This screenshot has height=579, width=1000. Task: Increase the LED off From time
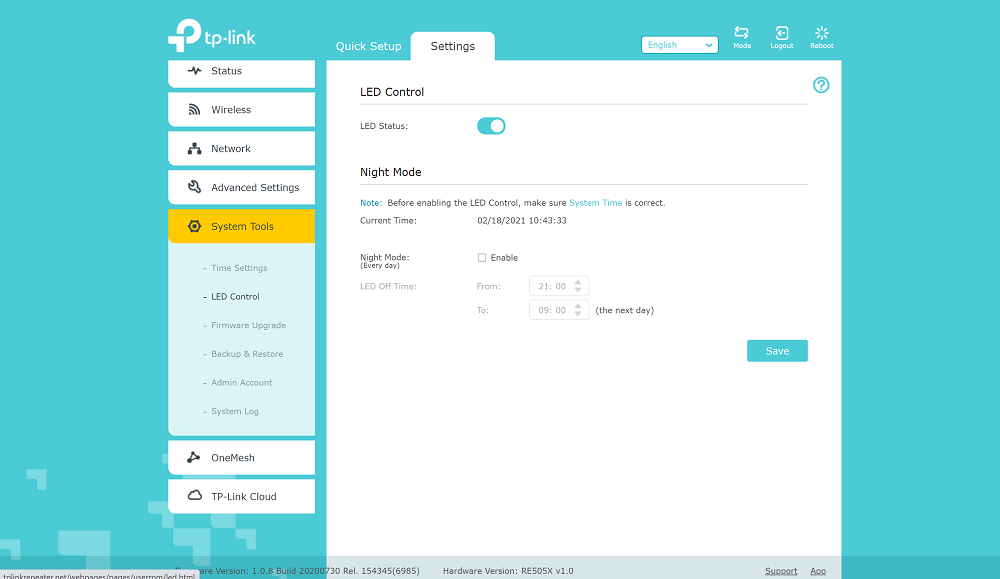click(x=578, y=282)
